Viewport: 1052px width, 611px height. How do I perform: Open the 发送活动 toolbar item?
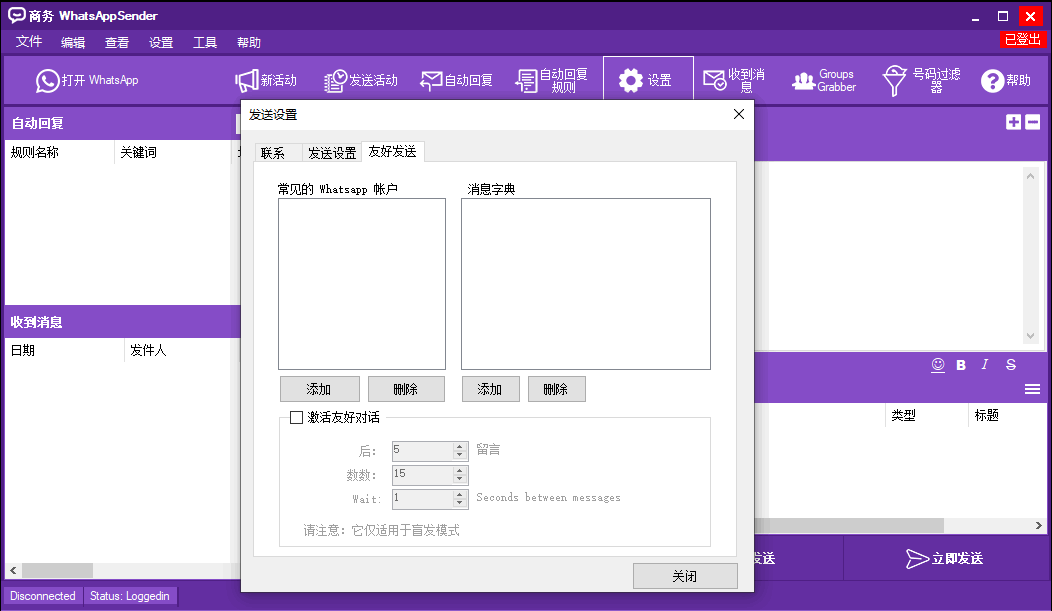tap(361, 81)
